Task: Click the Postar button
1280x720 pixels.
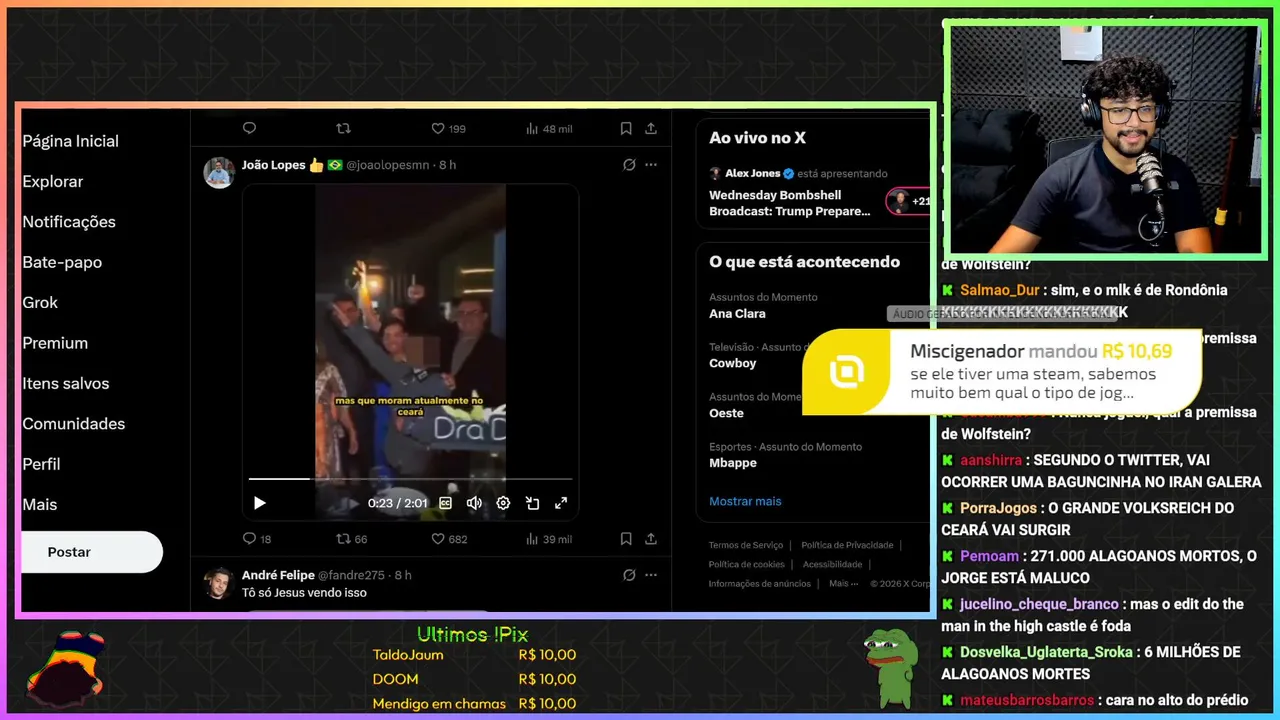Action: tap(91, 552)
